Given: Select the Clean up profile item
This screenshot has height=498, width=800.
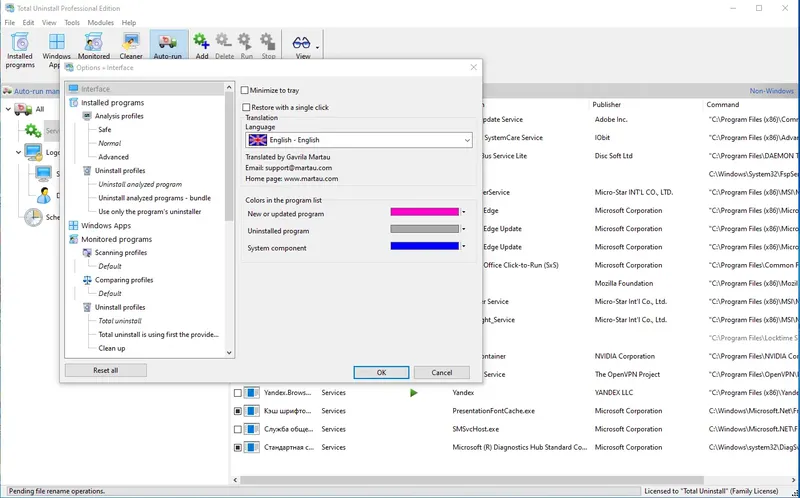Looking at the screenshot, I should tap(112, 348).
